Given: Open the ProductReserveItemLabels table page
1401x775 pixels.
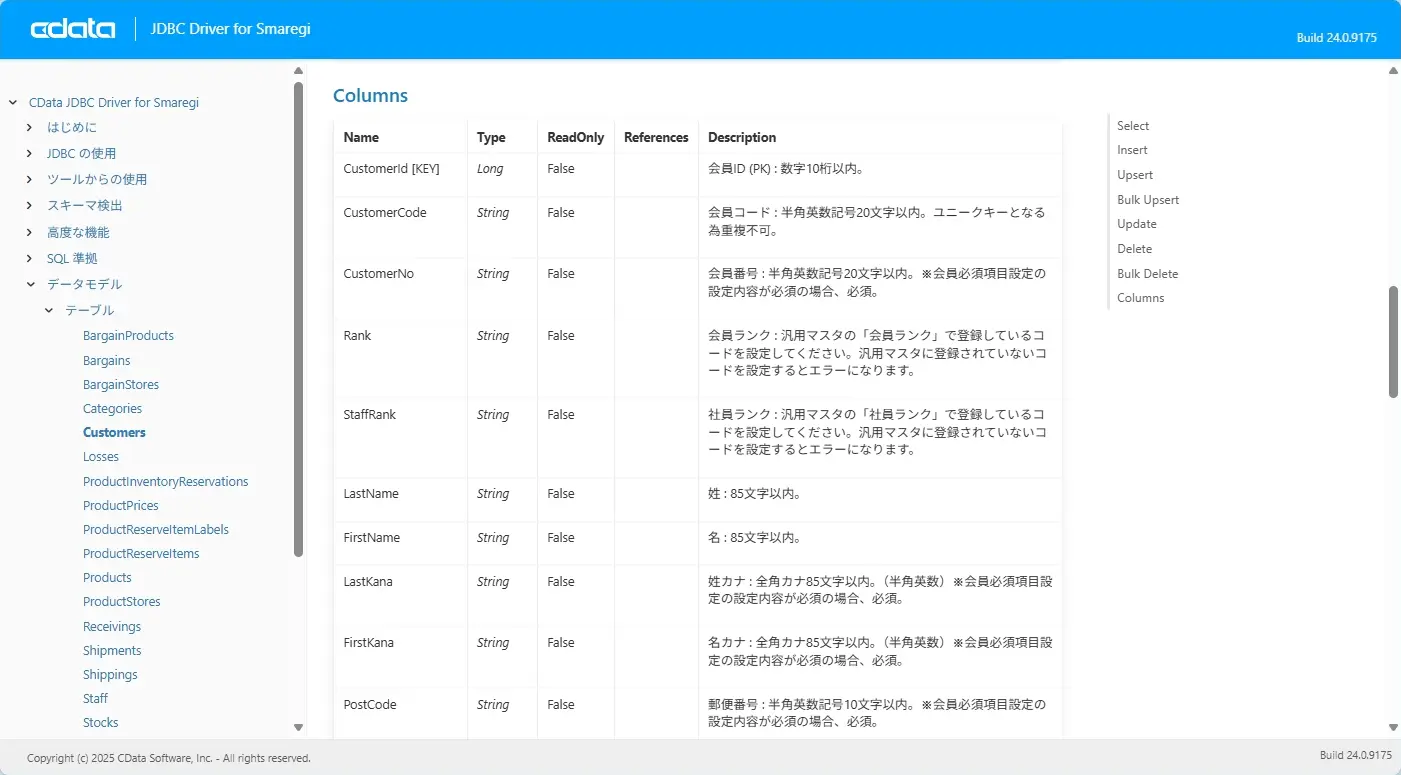Looking at the screenshot, I should 156,529.
